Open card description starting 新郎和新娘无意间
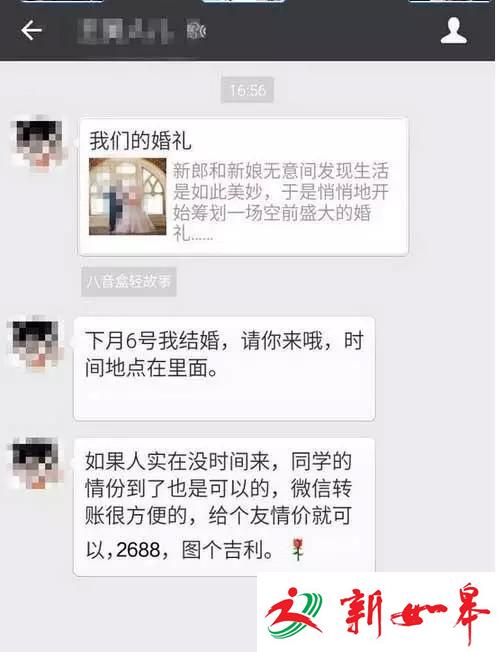497x652 pixels. click(281, 202)
